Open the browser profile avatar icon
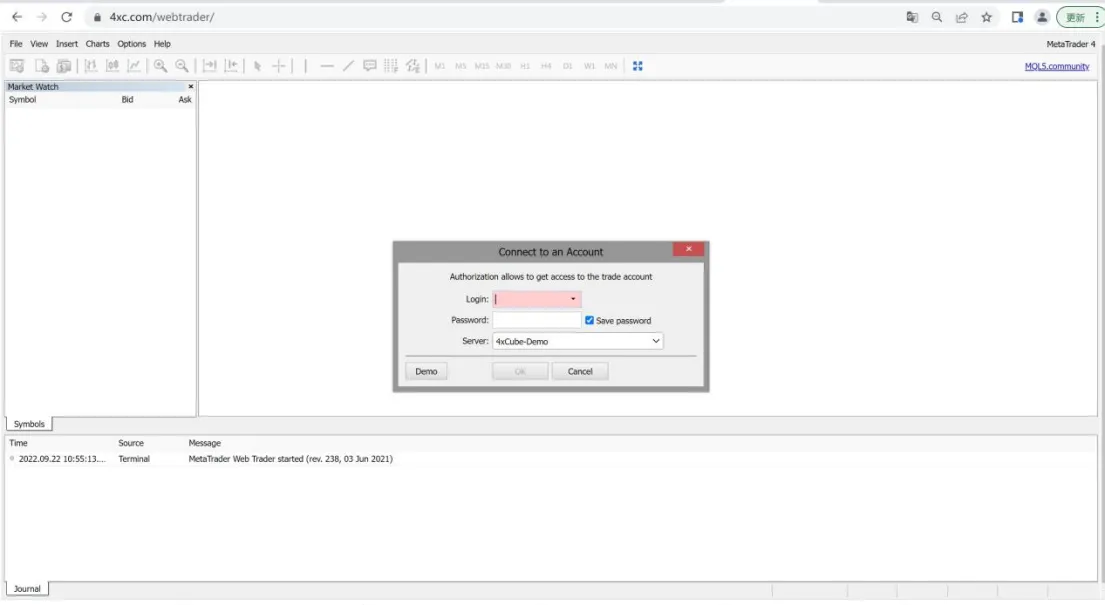The height and width of the screenshot is (606, 1106). click(1042, 18)
